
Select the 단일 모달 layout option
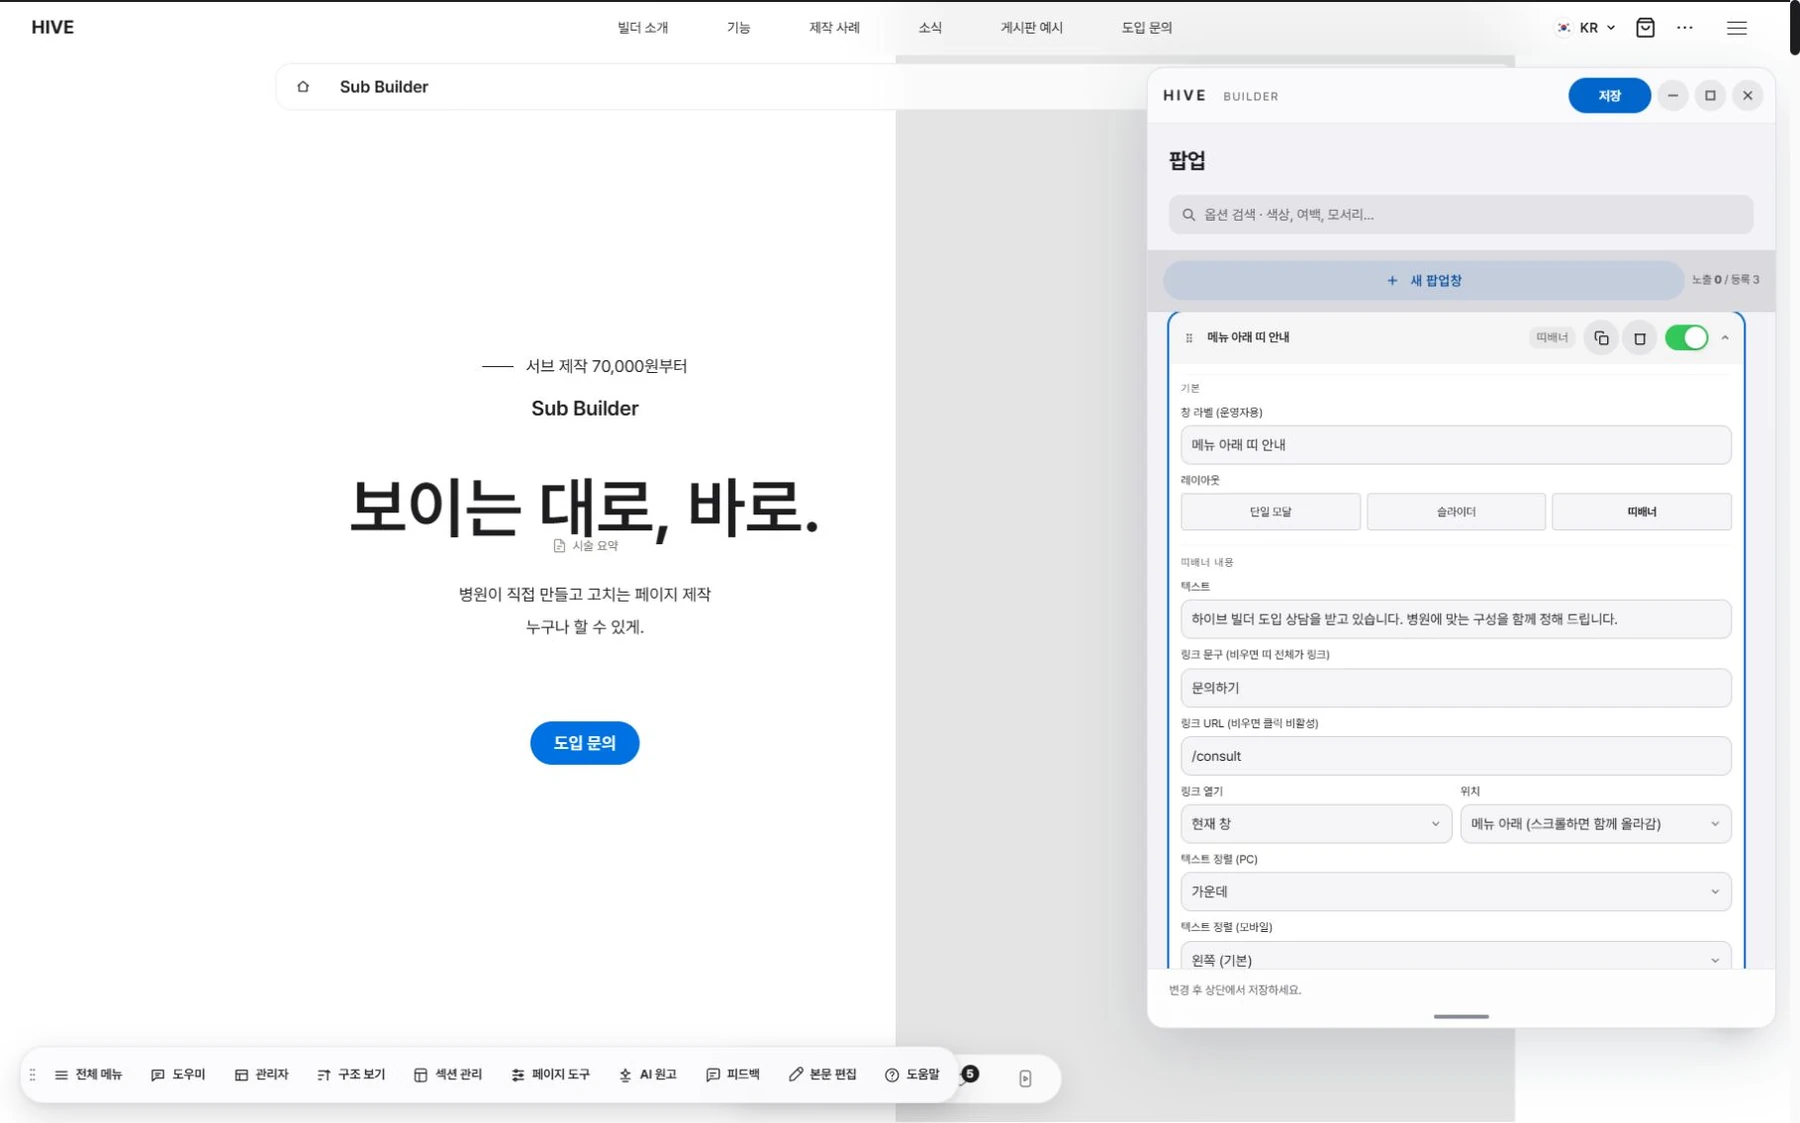1270,512
